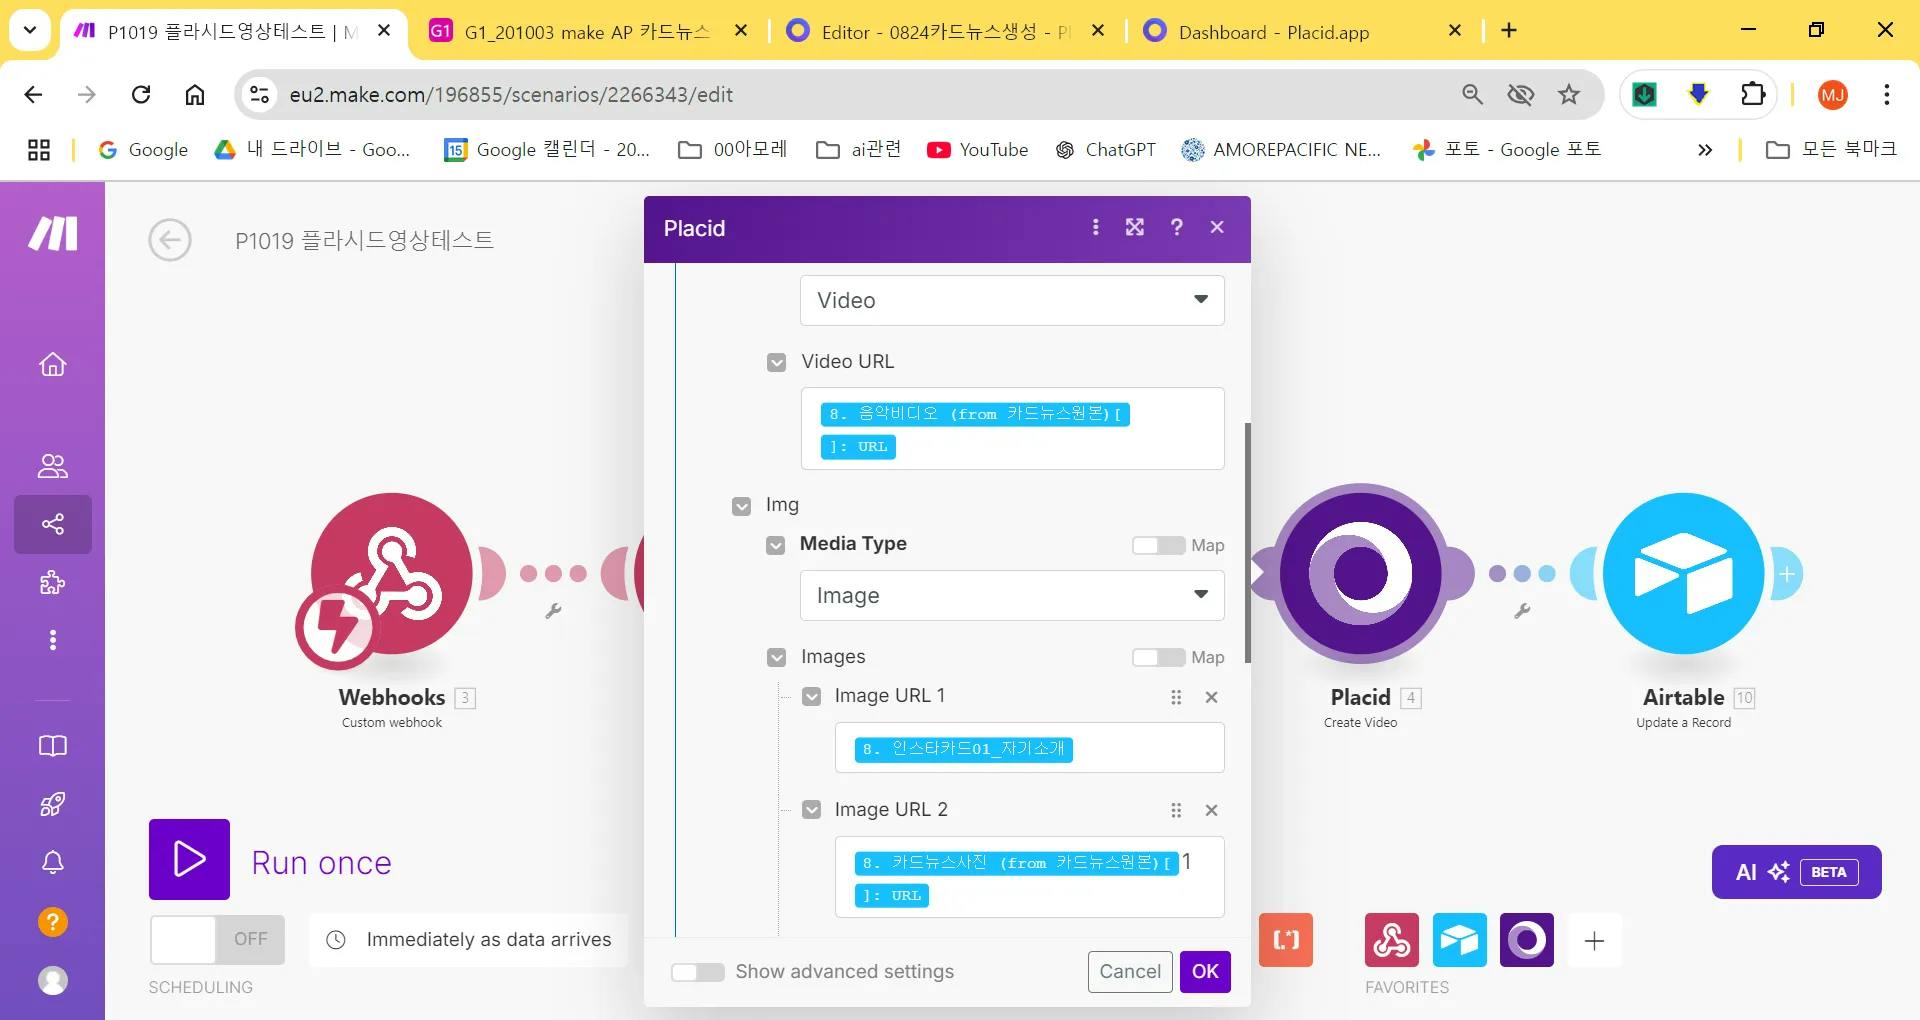
Task: Toggle Image URL 1 checkbox
Action: 812,696
